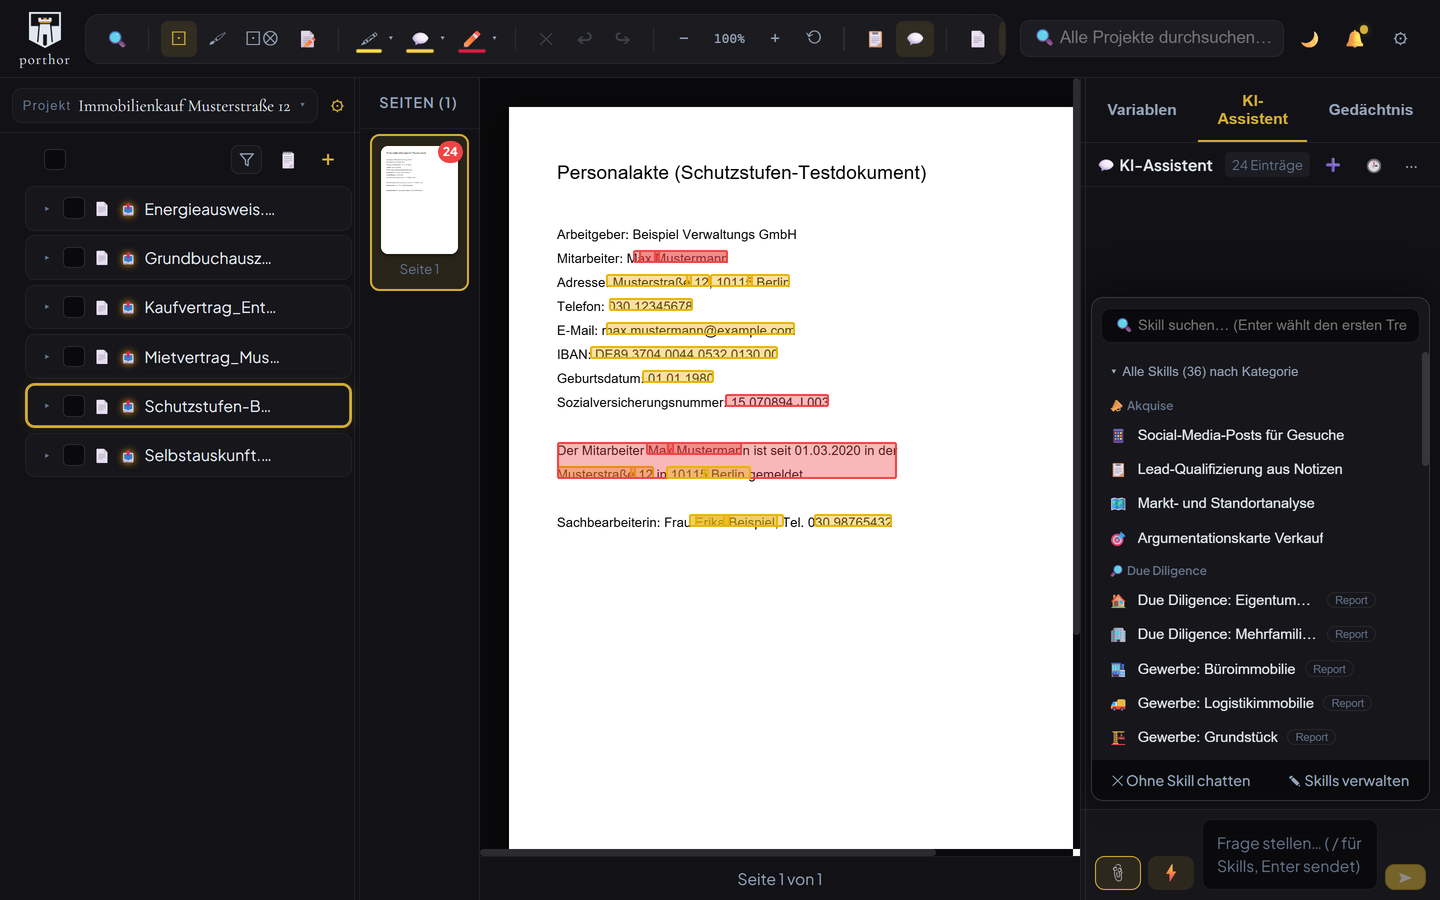The height and width of the screenshot is (900, 1440).
Task: Open the project dropdown Immobilienkauf Musterstraße 12
Action: [165, 106]
